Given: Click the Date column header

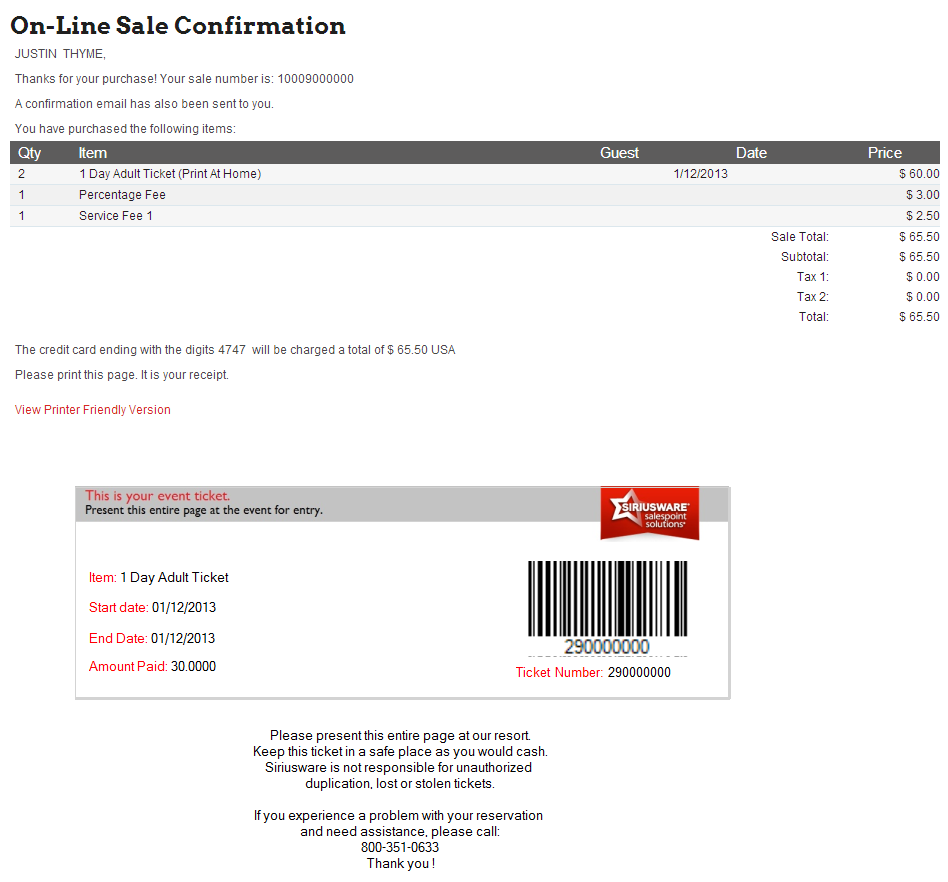Looking at the screenshot, I should (751, 153).
